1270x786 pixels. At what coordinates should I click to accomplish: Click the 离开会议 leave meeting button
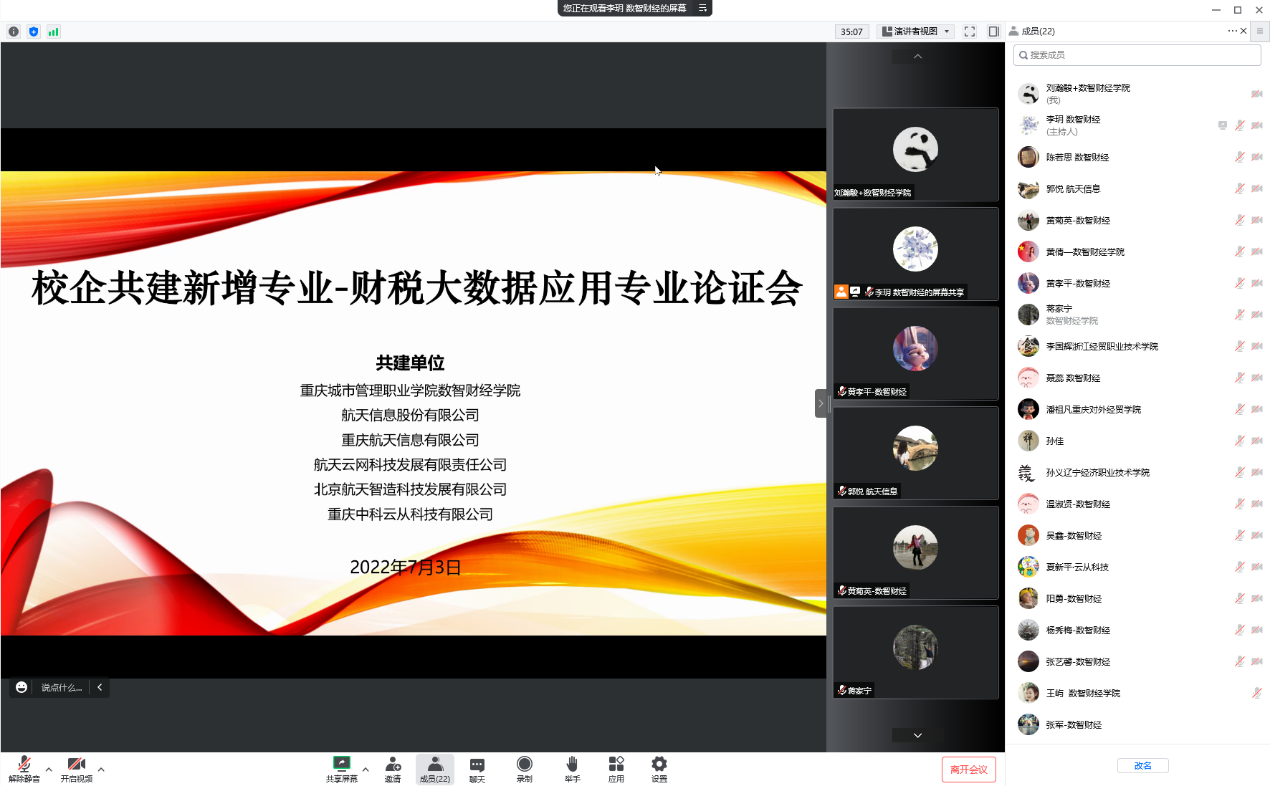(x=968, y=769)
